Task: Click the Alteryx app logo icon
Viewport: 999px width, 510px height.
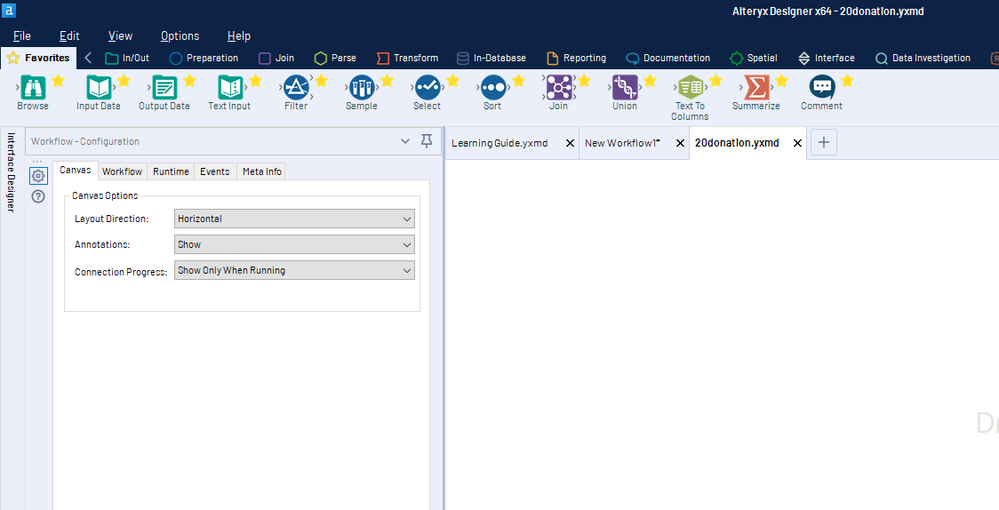Action: [x=9, y=11]
